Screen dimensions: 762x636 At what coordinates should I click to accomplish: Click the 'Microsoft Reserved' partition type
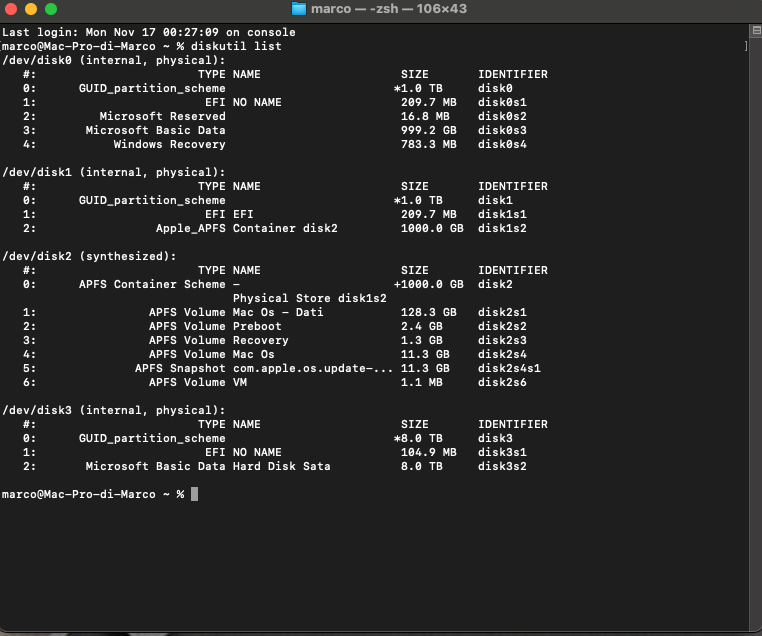click(x=162, y=116)
